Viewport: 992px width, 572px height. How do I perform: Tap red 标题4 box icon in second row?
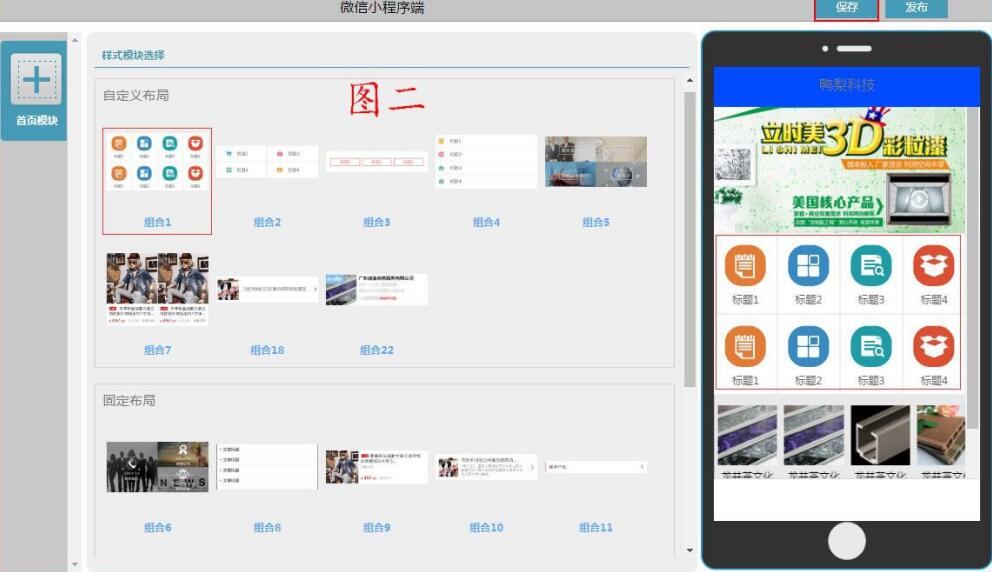pyautogui.click(x=933, y=345)
